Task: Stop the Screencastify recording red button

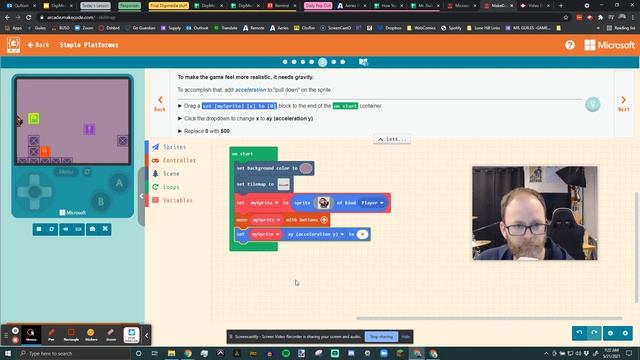Action: tap(15, 340)
